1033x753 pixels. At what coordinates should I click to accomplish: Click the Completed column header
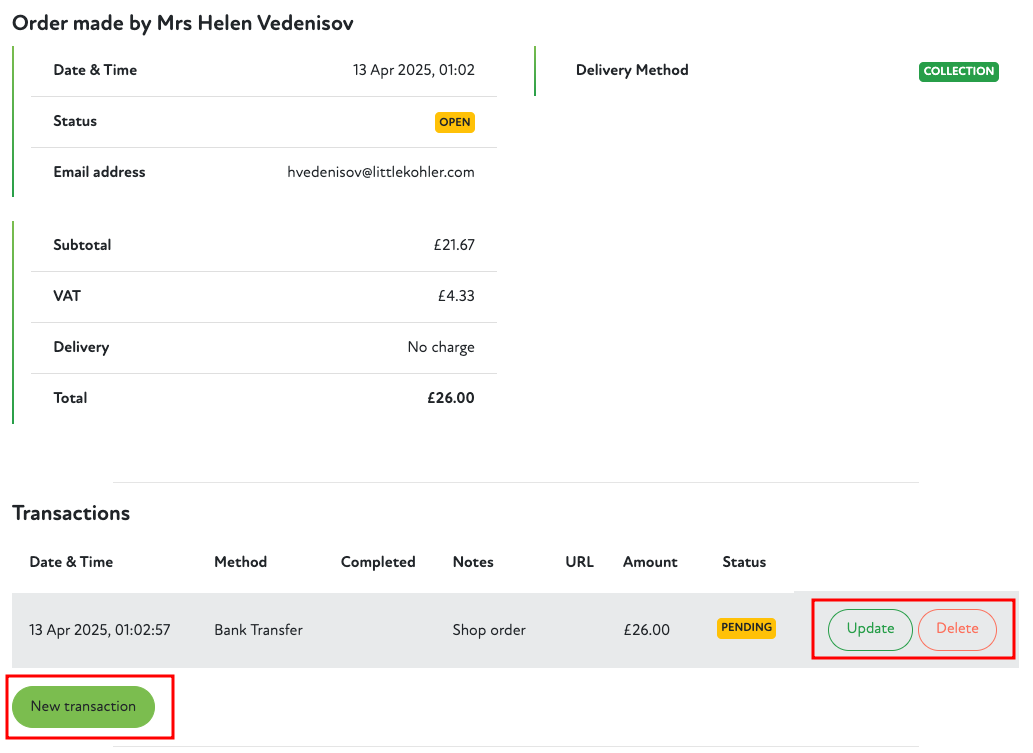378,562
